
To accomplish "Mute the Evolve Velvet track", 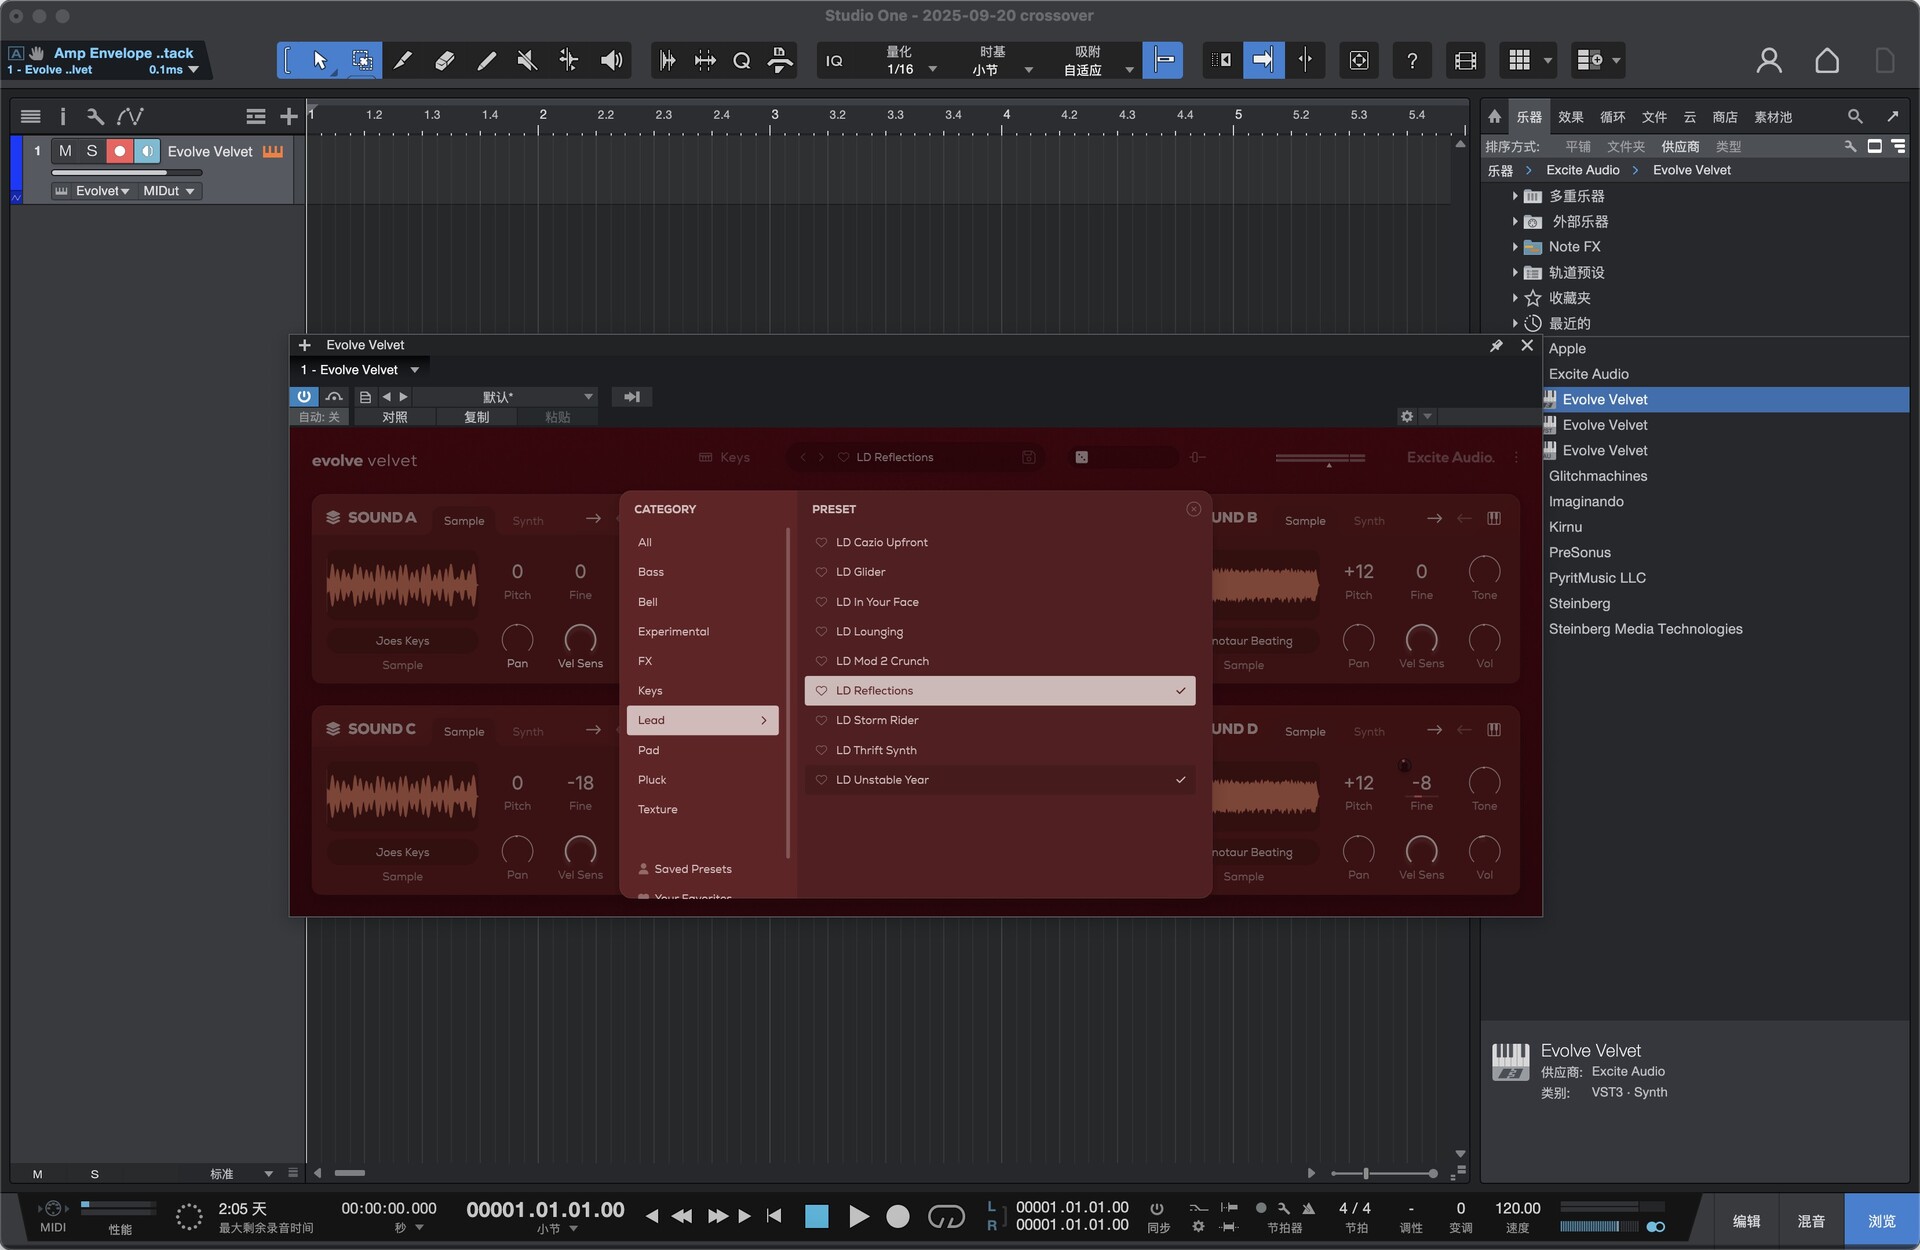I will 65,151.
